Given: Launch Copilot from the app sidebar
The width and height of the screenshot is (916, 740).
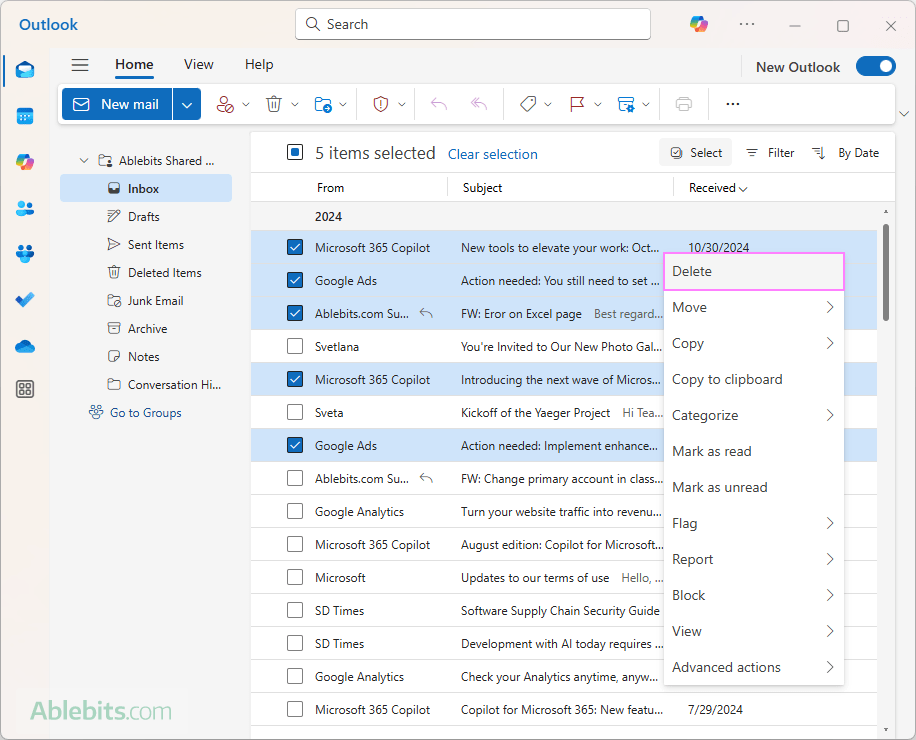Looking at the screenshot, I should tap(25, 161).
